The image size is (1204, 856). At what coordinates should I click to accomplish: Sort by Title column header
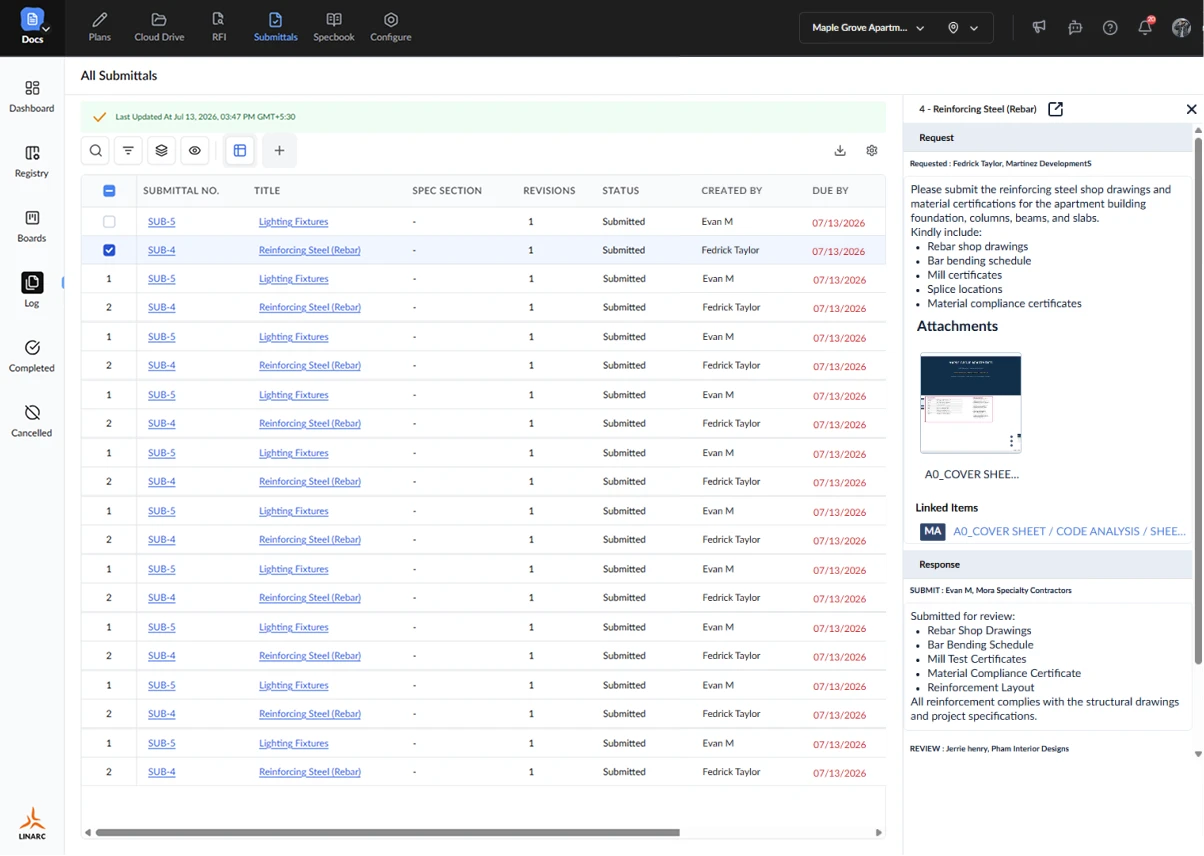(267, 191)
